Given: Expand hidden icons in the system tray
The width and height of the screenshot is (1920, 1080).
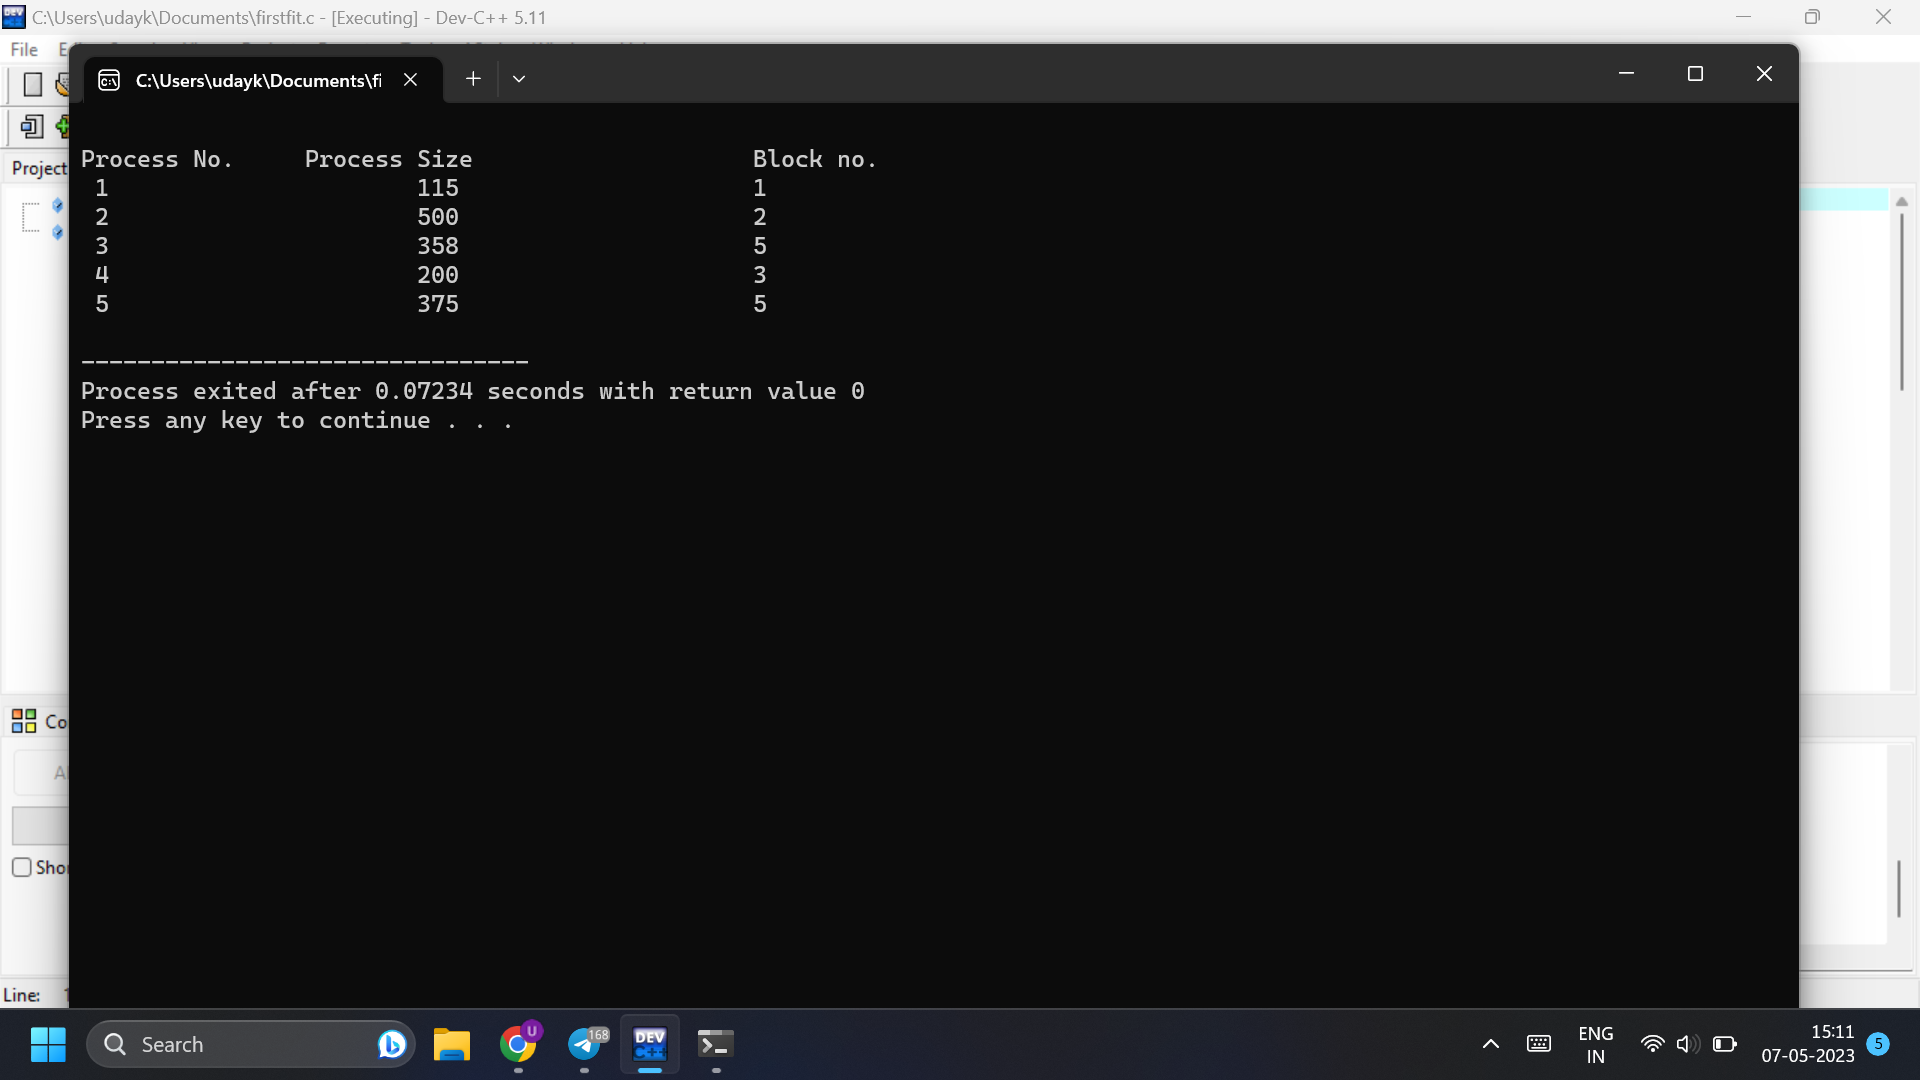Looking at the screenshot, I should [x=1490, y=1043].
